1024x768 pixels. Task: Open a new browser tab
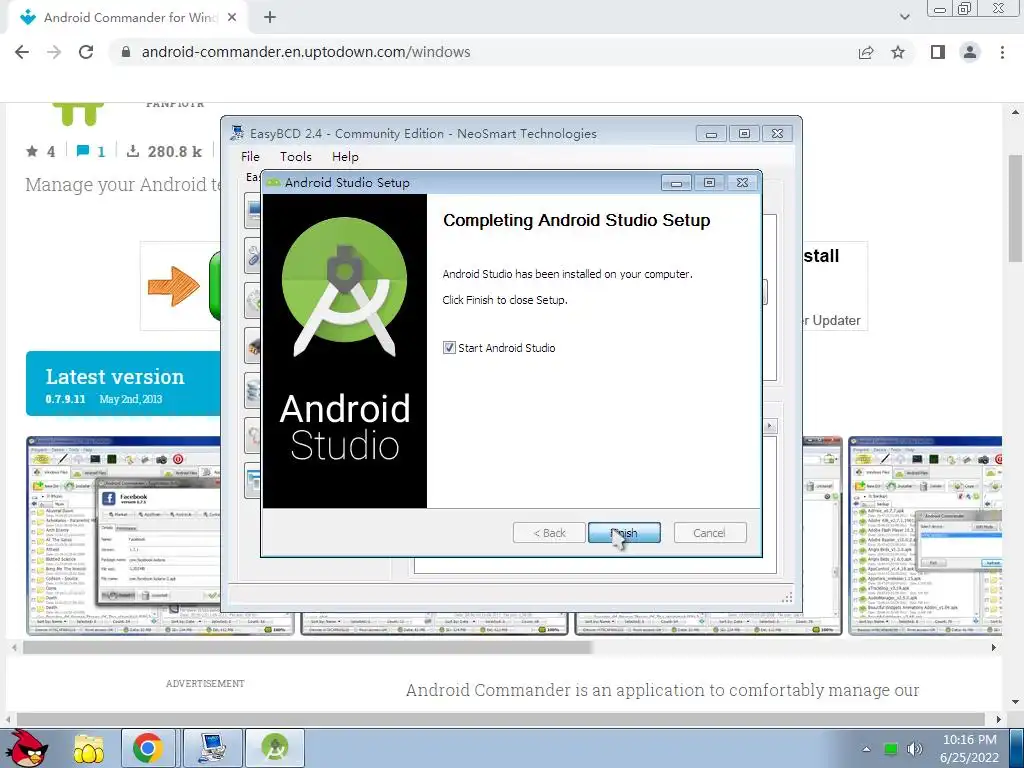tap(270, 18)
